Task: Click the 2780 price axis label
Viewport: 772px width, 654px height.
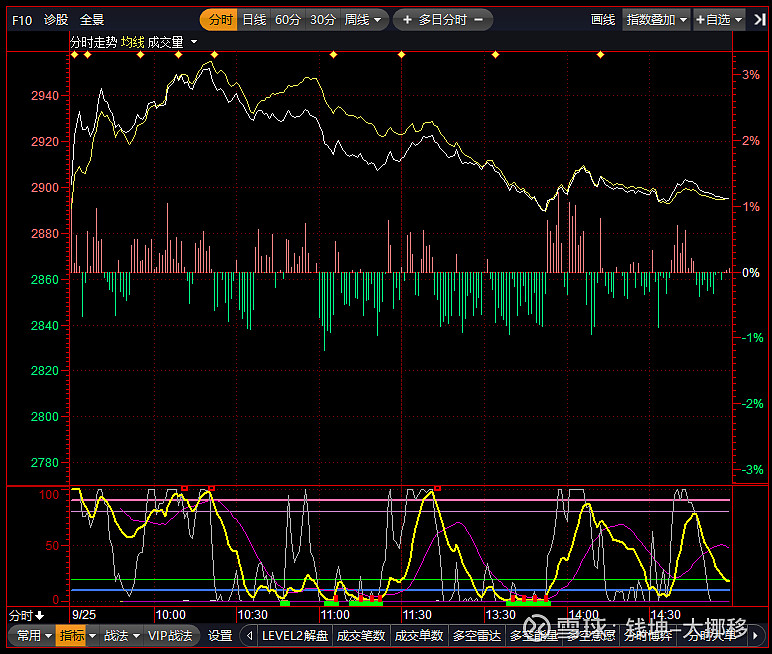Action: tap(45, 463)
